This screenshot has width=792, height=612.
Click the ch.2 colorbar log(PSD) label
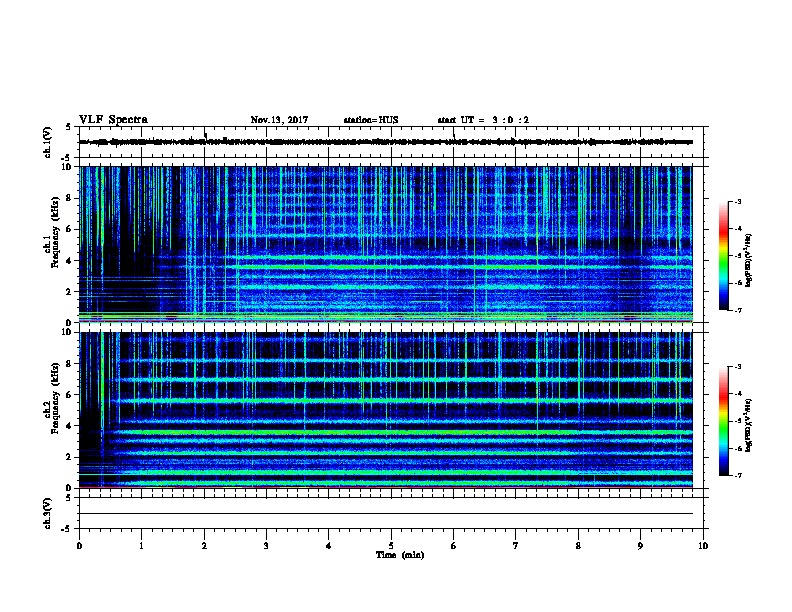coord(749,426)
